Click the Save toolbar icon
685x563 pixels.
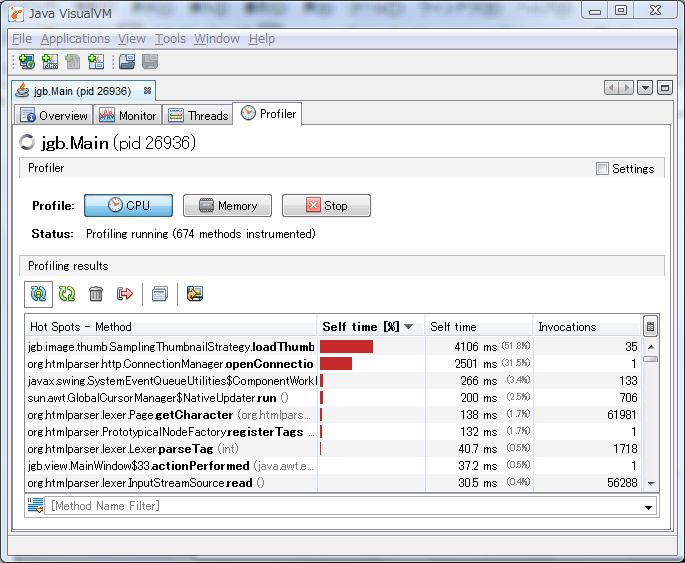tap(150, 62)
